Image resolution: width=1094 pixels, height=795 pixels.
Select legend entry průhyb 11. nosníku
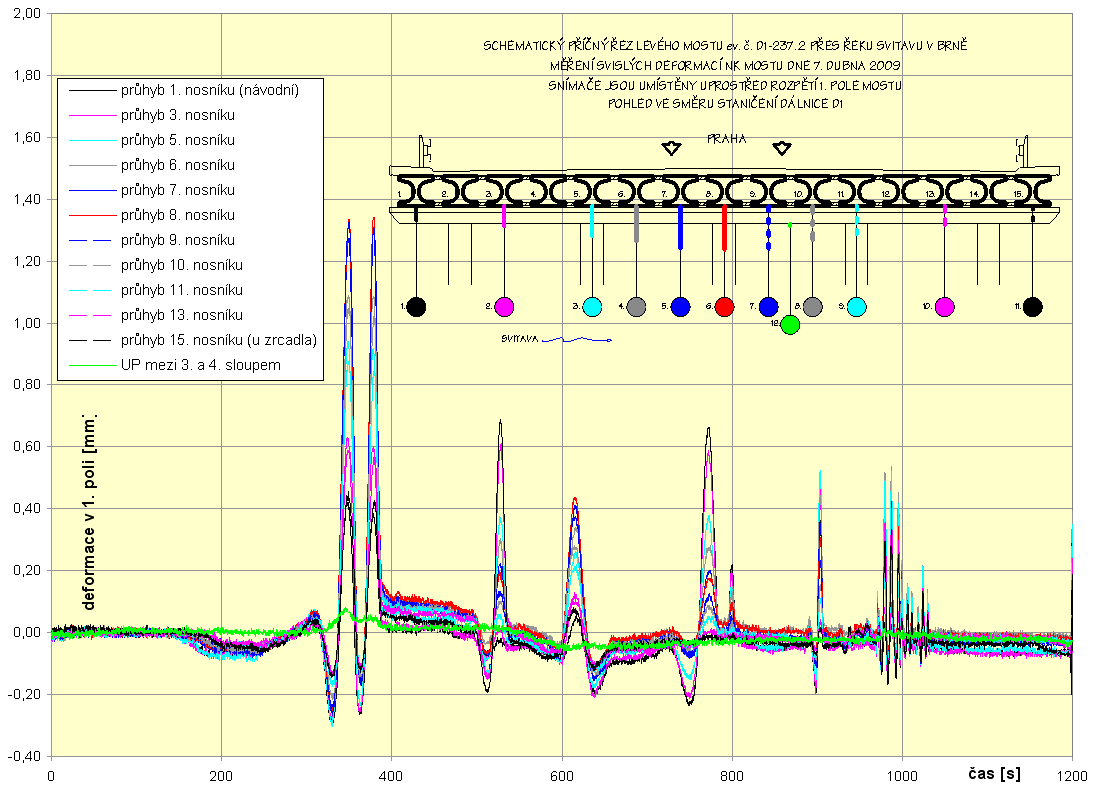click(x=180, y=290)
